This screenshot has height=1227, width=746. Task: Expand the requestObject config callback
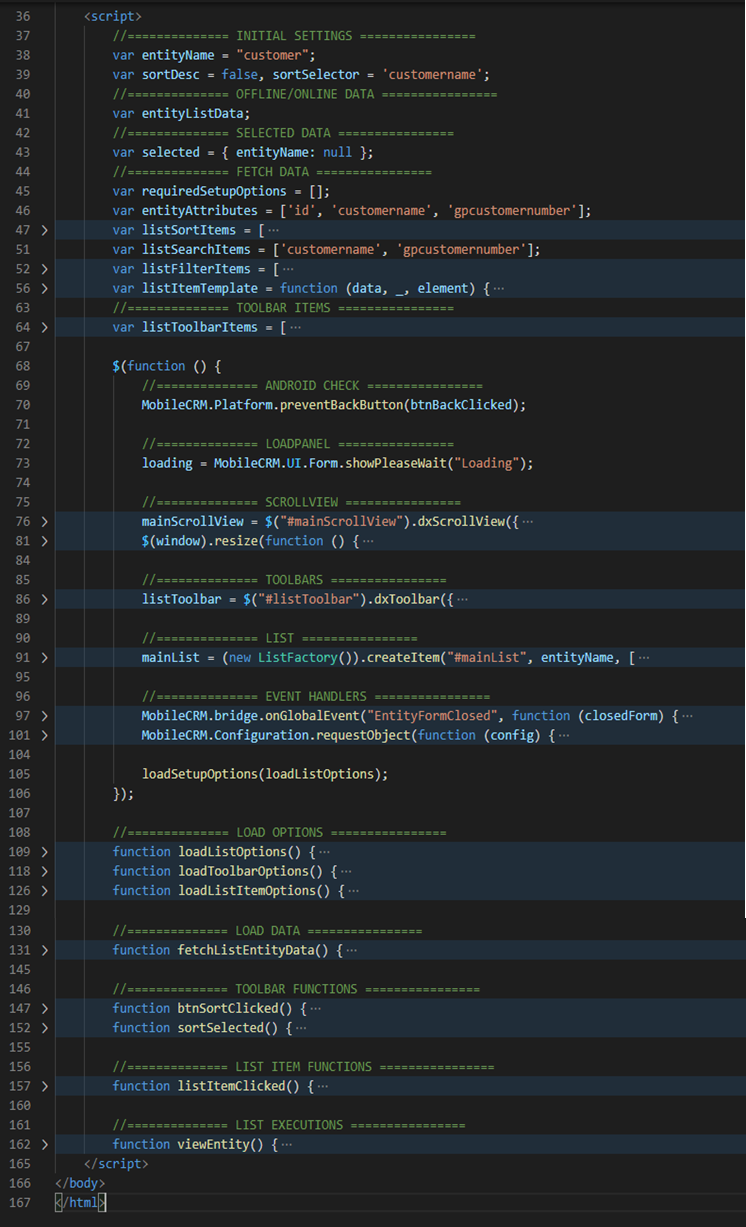[44, 735]
